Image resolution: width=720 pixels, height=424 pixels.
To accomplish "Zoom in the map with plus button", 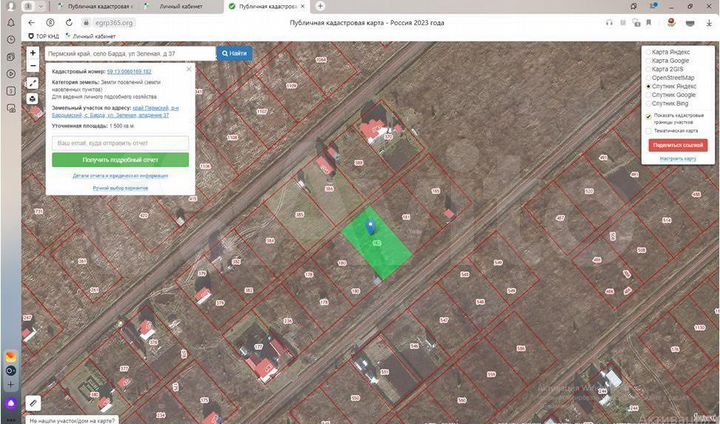I will (33, 54).
